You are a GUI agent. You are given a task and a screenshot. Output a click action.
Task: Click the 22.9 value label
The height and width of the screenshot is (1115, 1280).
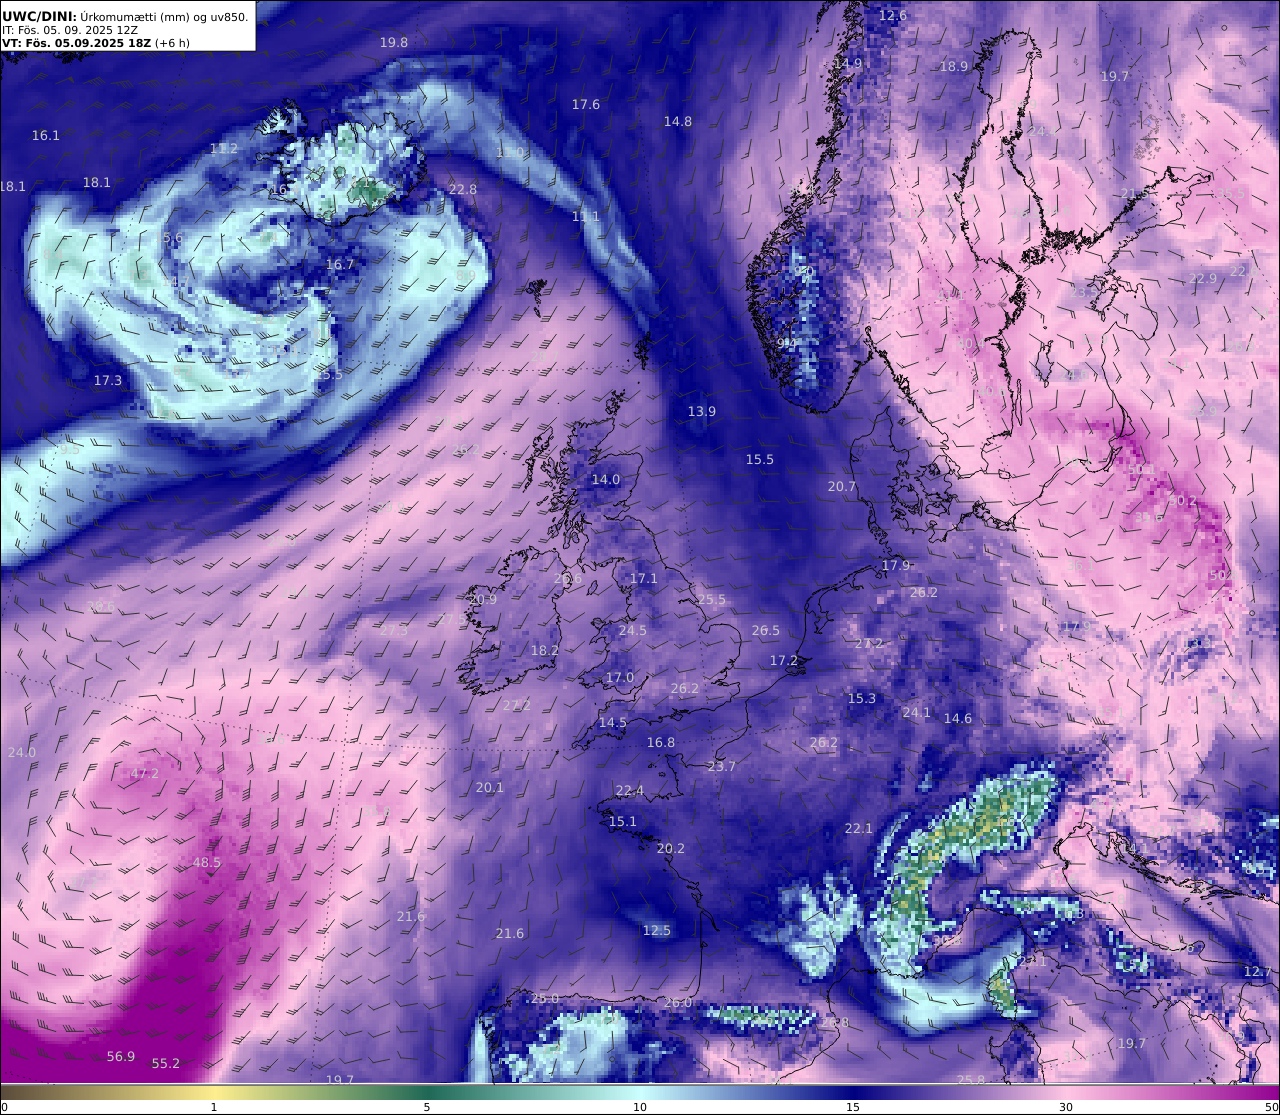[1203, 279]
